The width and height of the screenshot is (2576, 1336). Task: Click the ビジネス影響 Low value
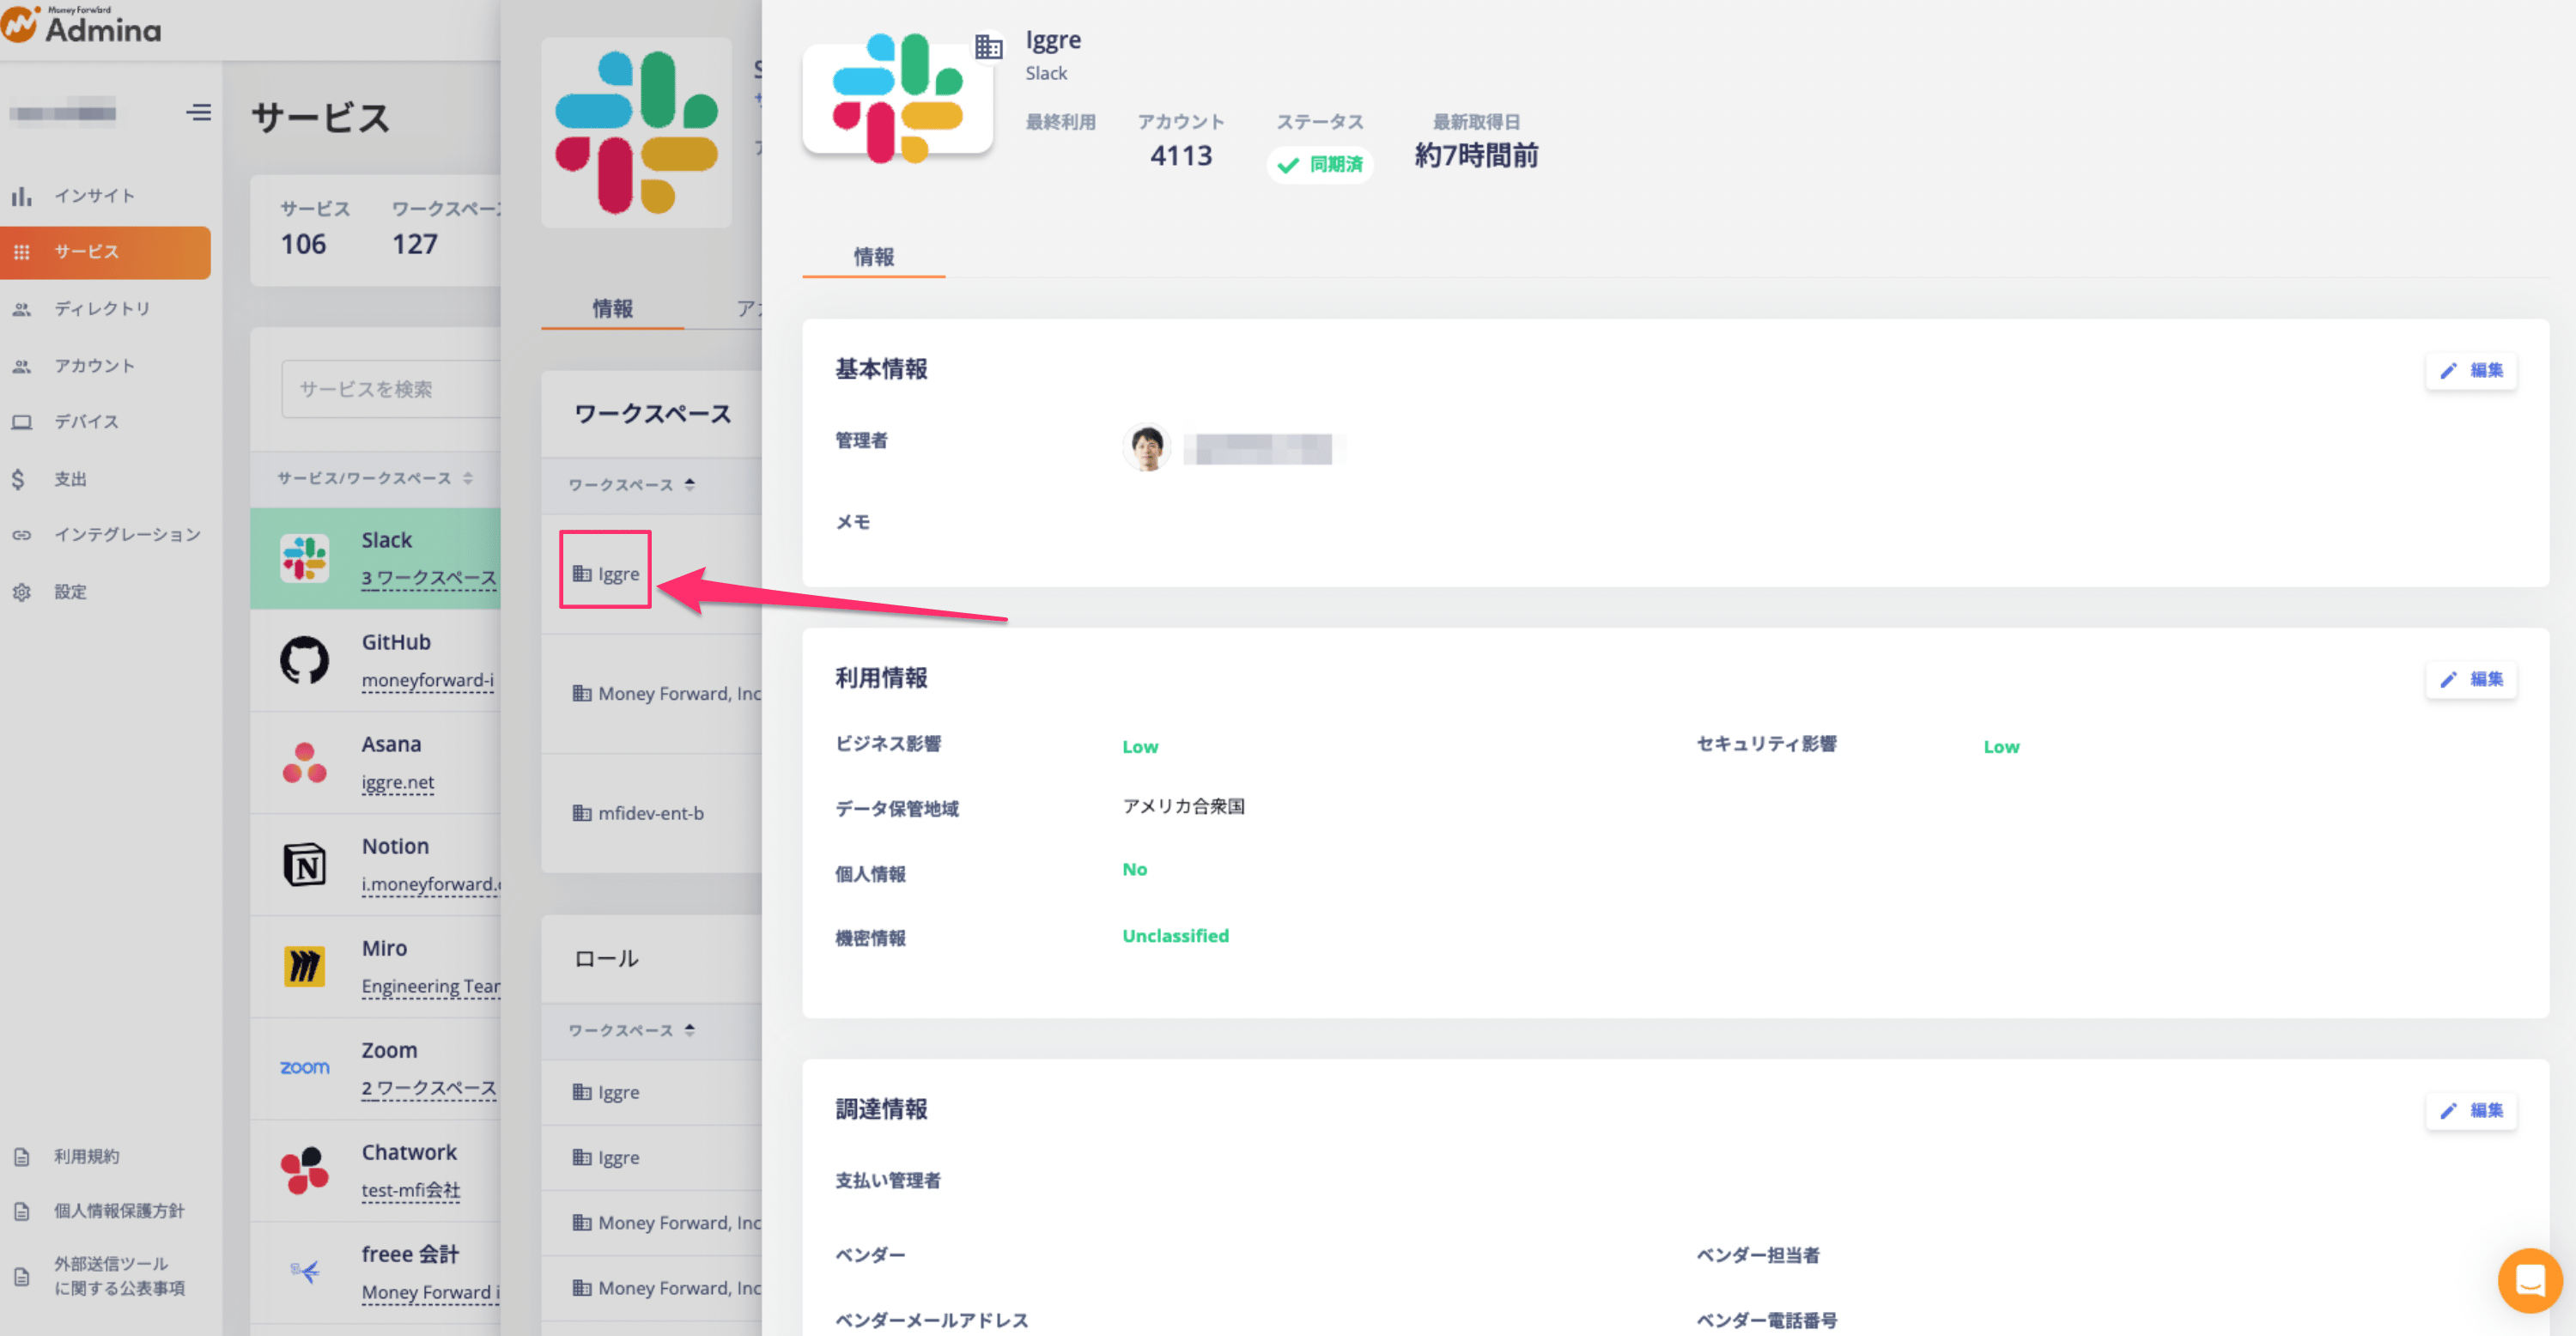pos(1140,747)
